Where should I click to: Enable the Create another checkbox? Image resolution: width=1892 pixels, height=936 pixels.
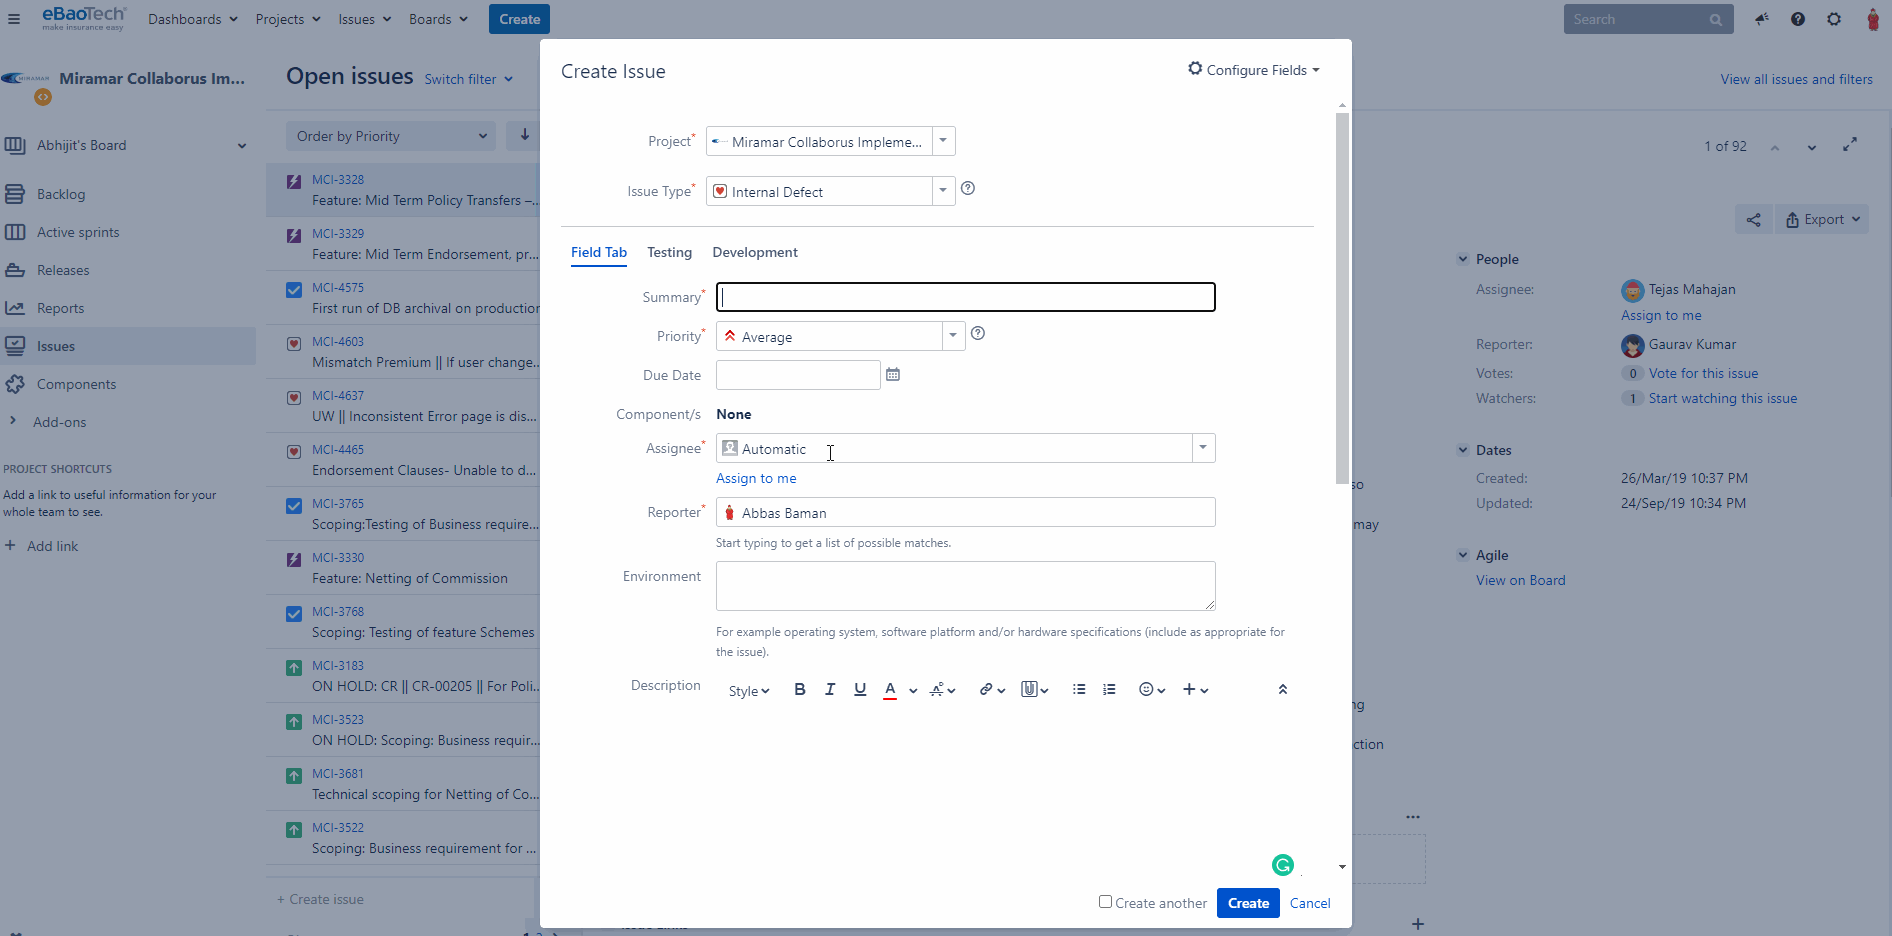[x=1105, y=902]
